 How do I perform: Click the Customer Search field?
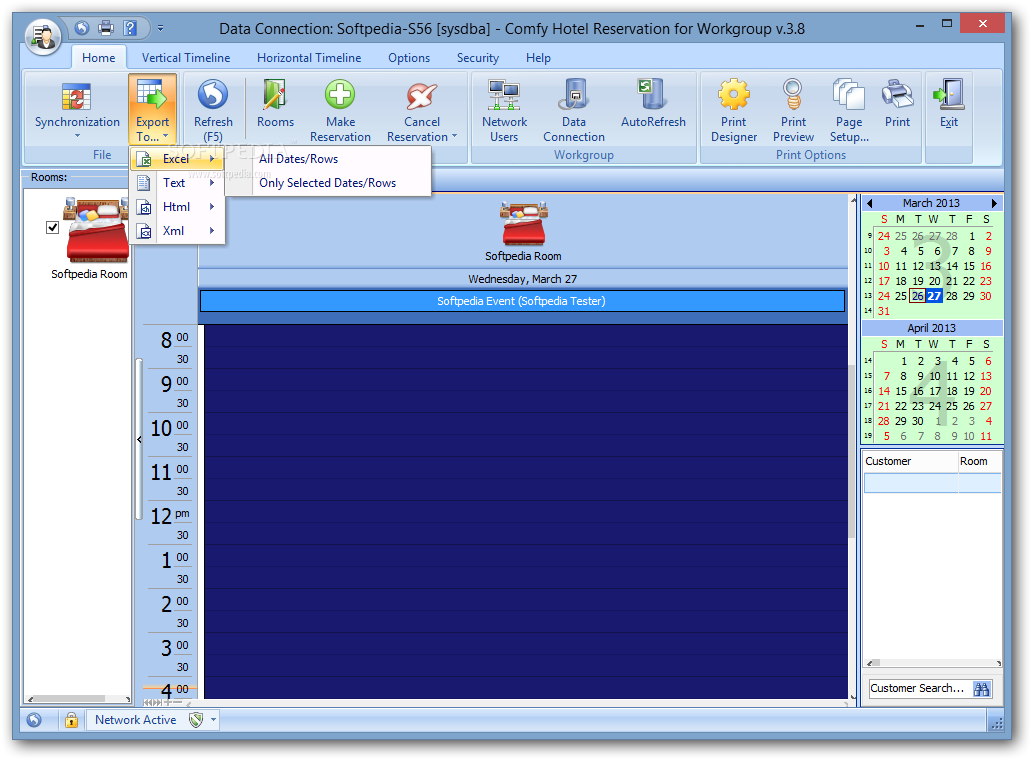[x=918, y=688]
